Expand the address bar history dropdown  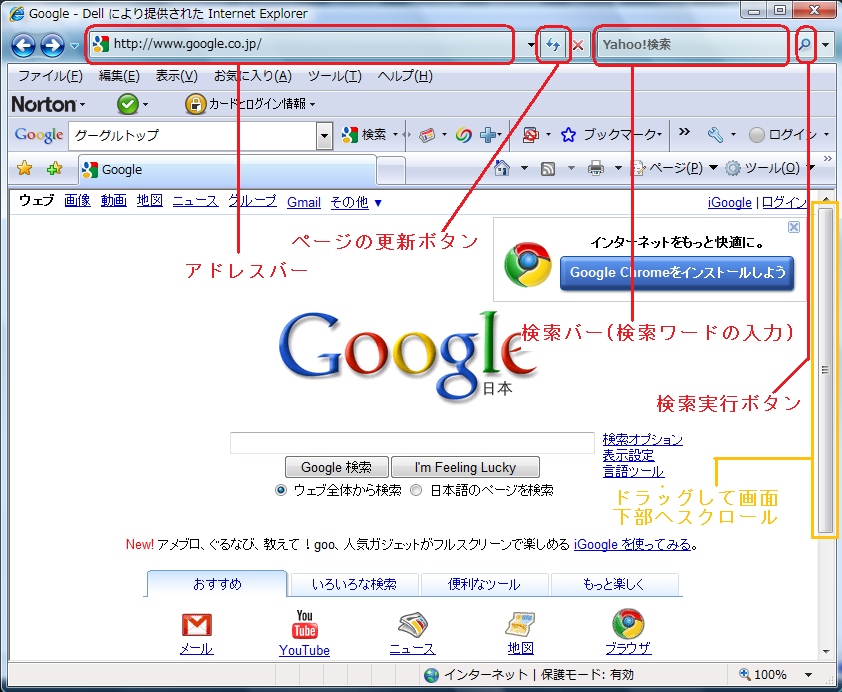531,45
